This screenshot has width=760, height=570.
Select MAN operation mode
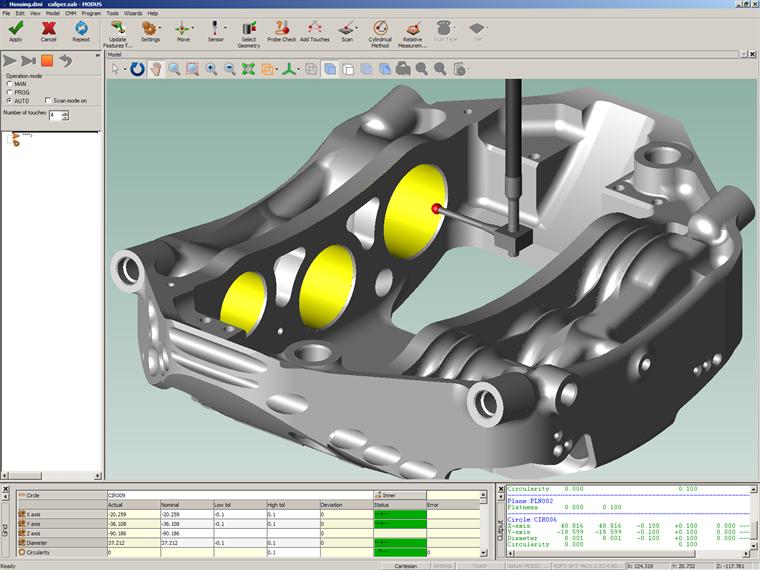10,84
